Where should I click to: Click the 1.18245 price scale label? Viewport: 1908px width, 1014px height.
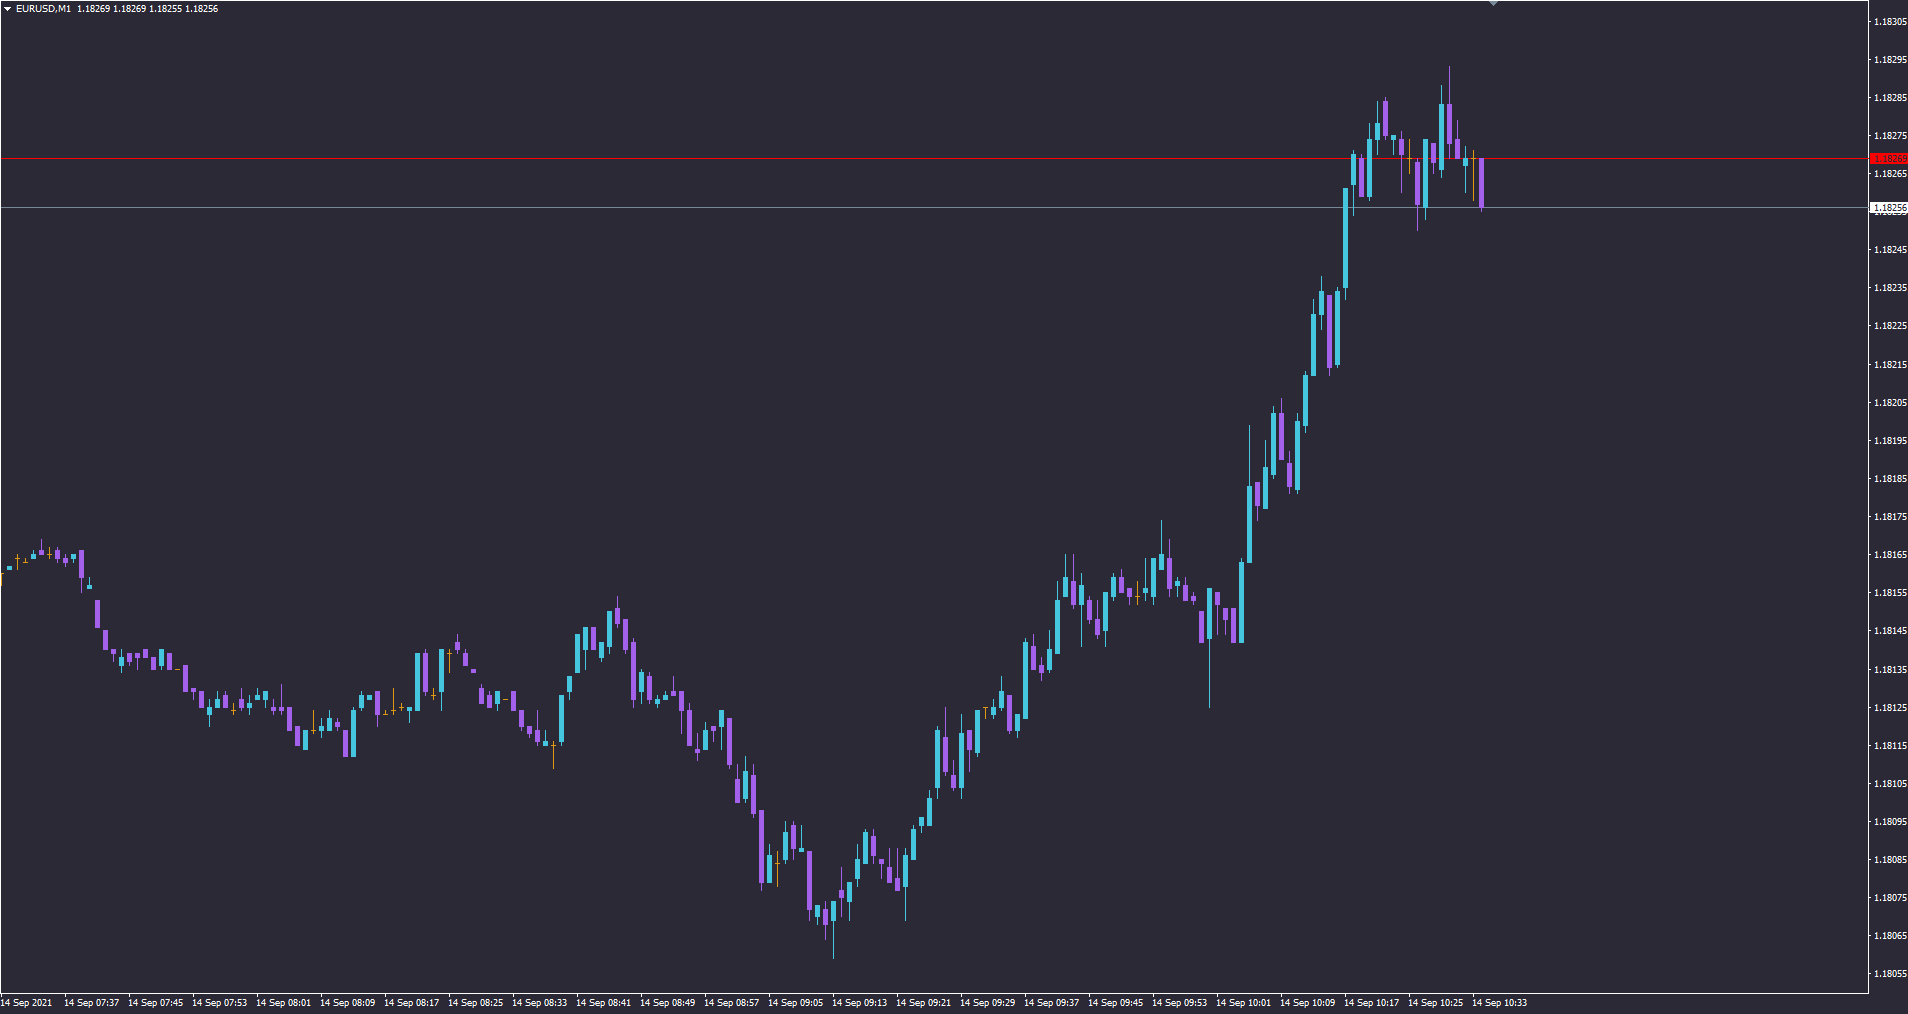1889,250
